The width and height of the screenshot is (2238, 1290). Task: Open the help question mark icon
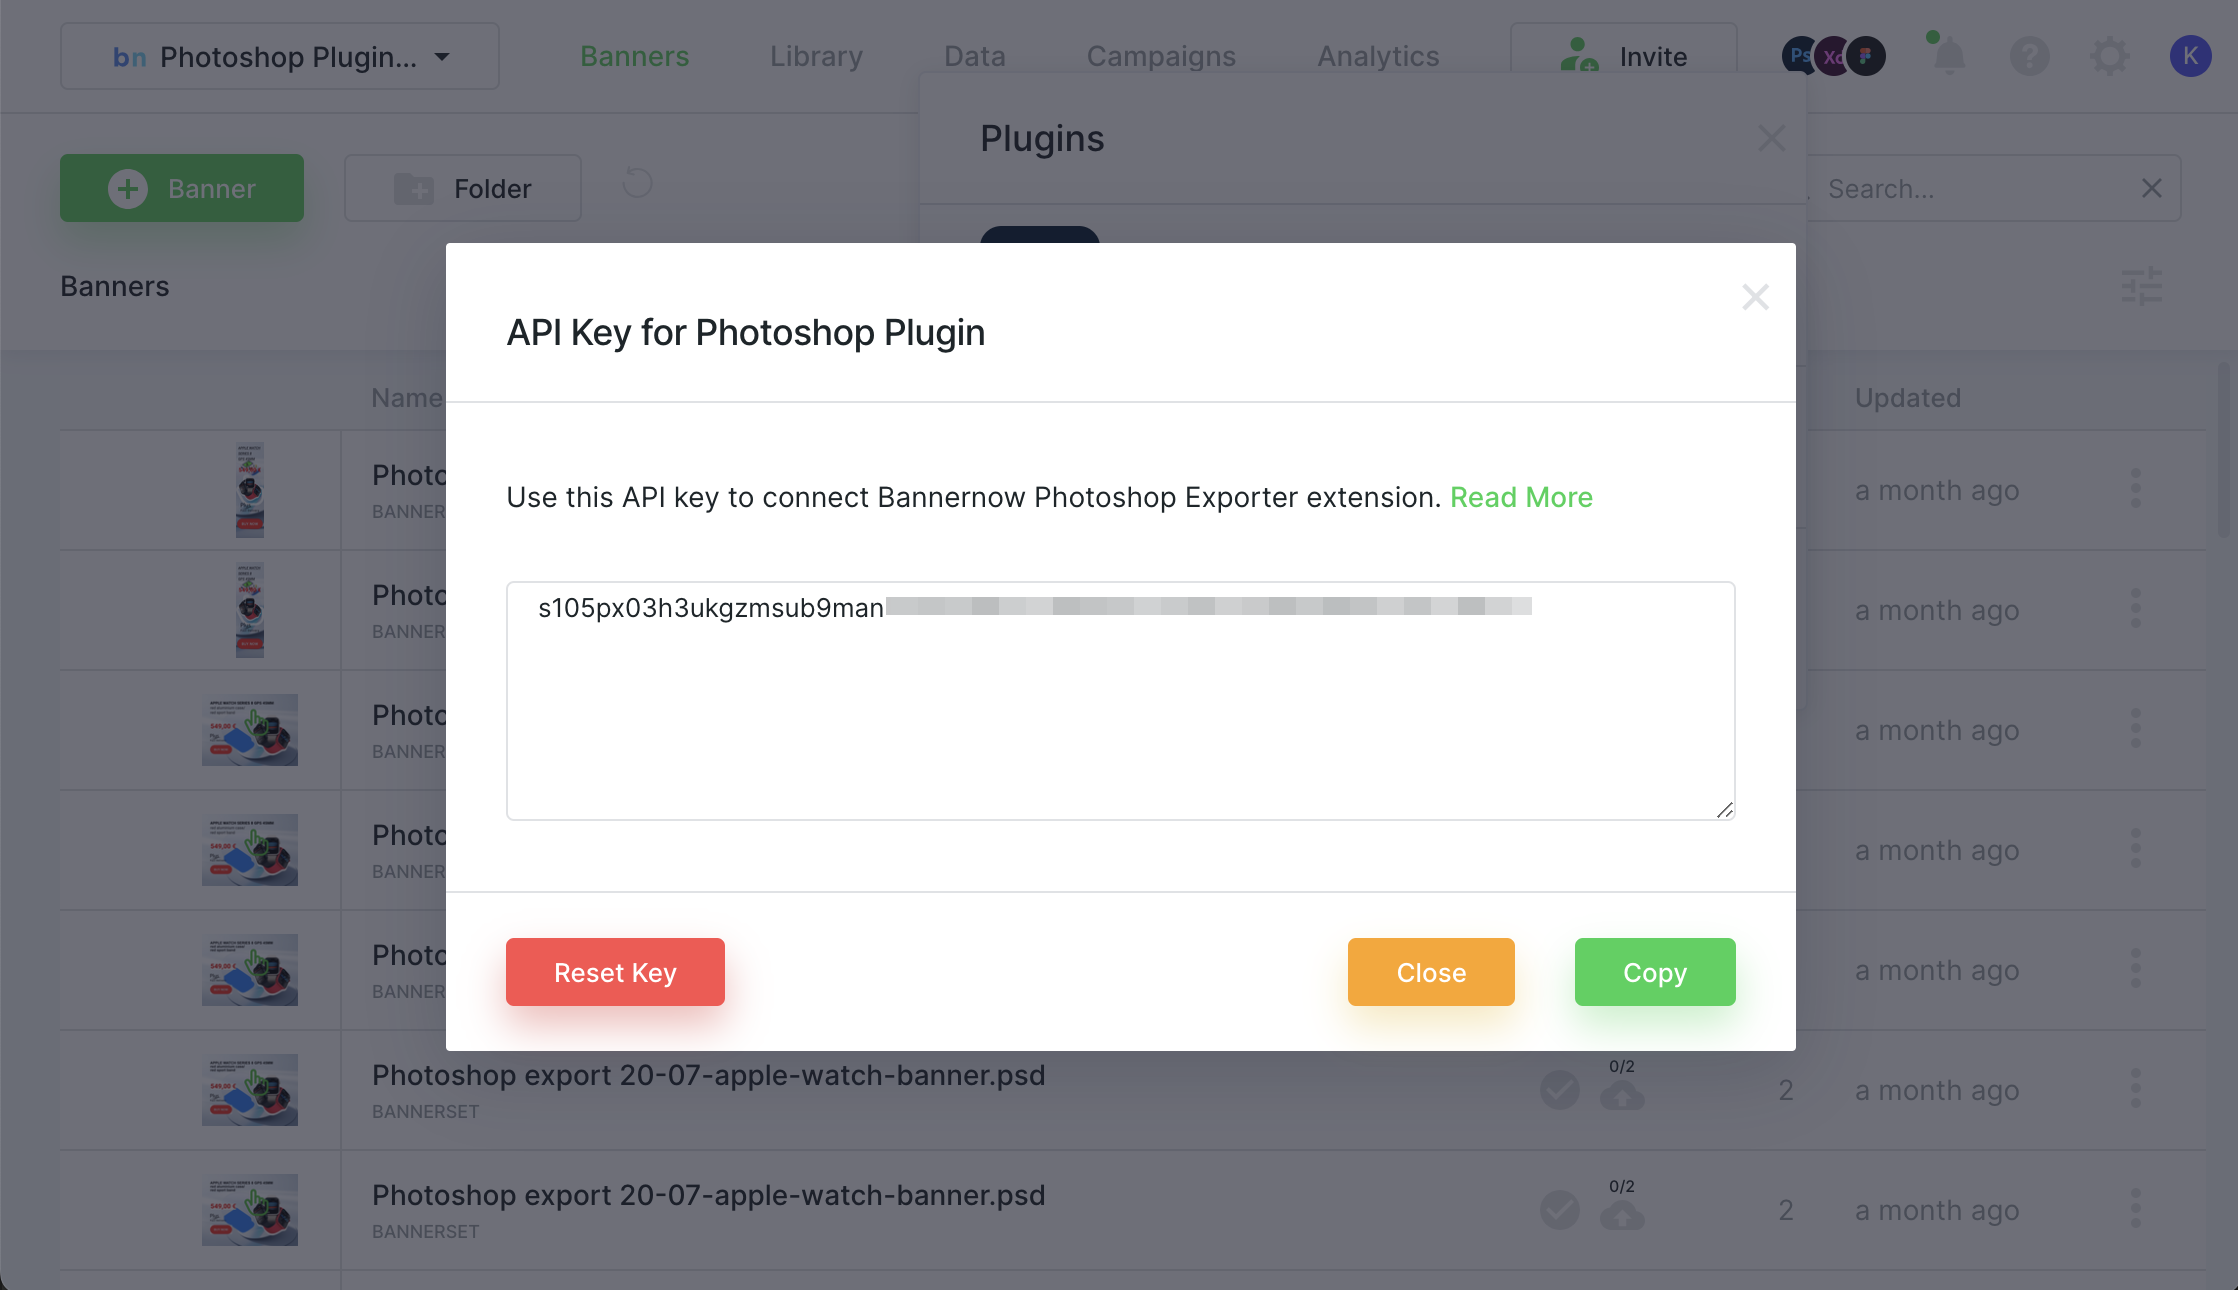point(2029,56)
